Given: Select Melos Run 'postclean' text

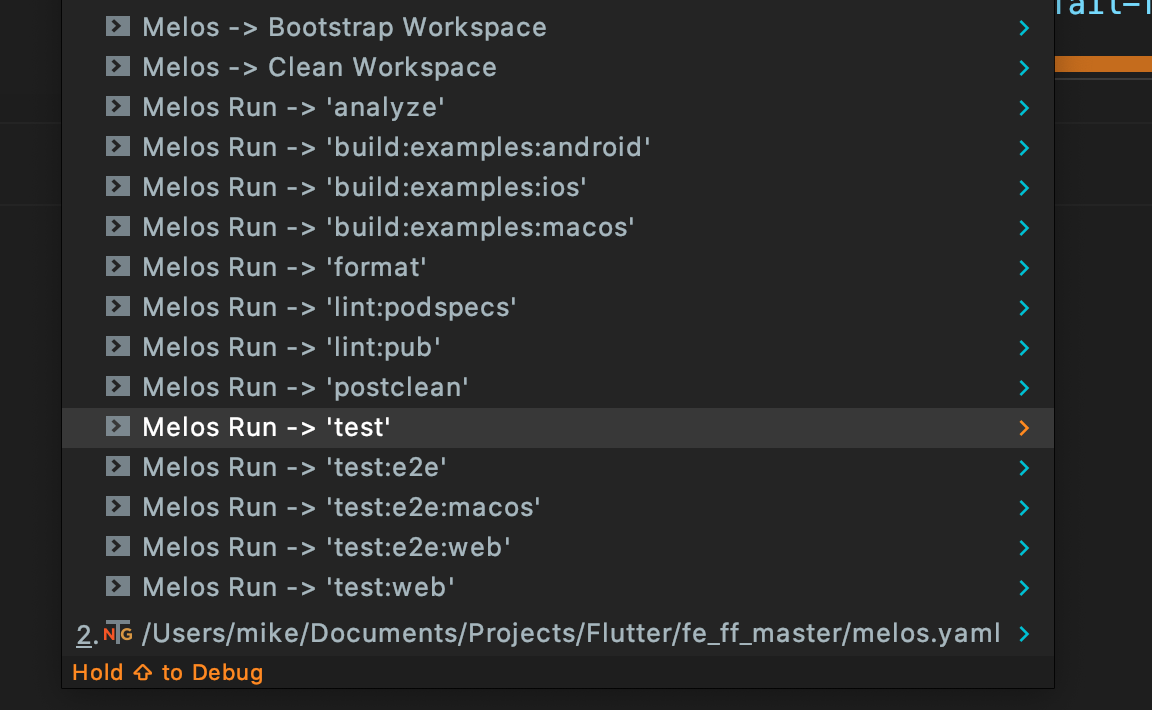Looking at the screenshot, I should click(x=306, y=387).
